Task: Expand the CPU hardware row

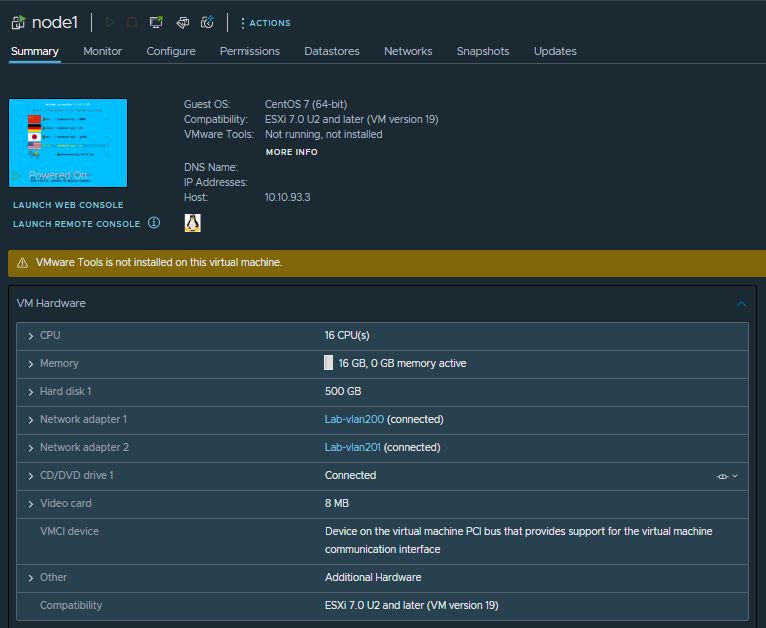Action: click(x=31, y=336)
